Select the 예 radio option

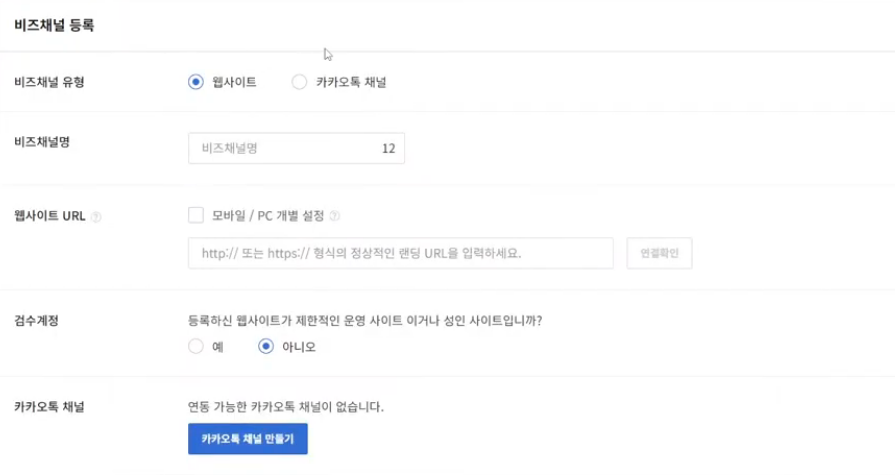196,347
